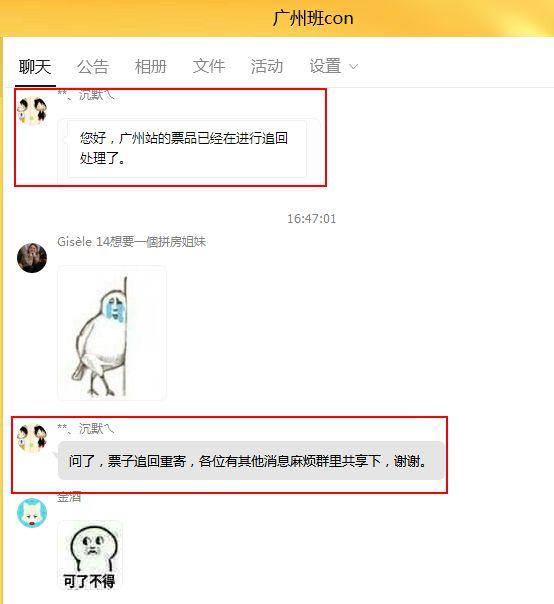Expand the 设置 dropdown arrow
The image size is (554, 604).
click(x=353, y=67)
